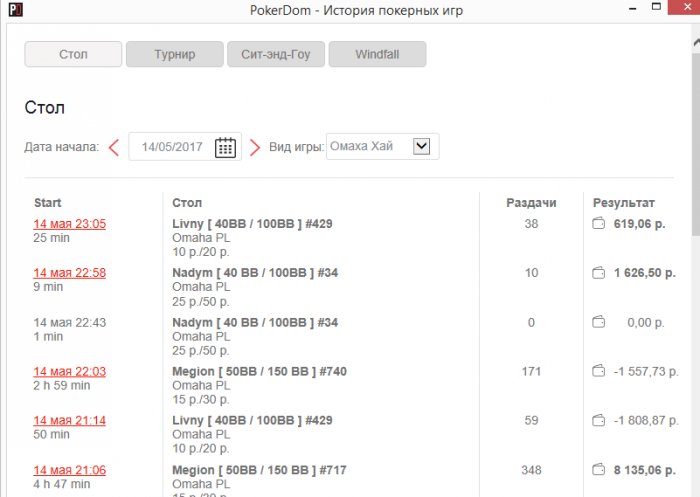
Task: Go to previous date with left arrow
Action: pos(114,147)
